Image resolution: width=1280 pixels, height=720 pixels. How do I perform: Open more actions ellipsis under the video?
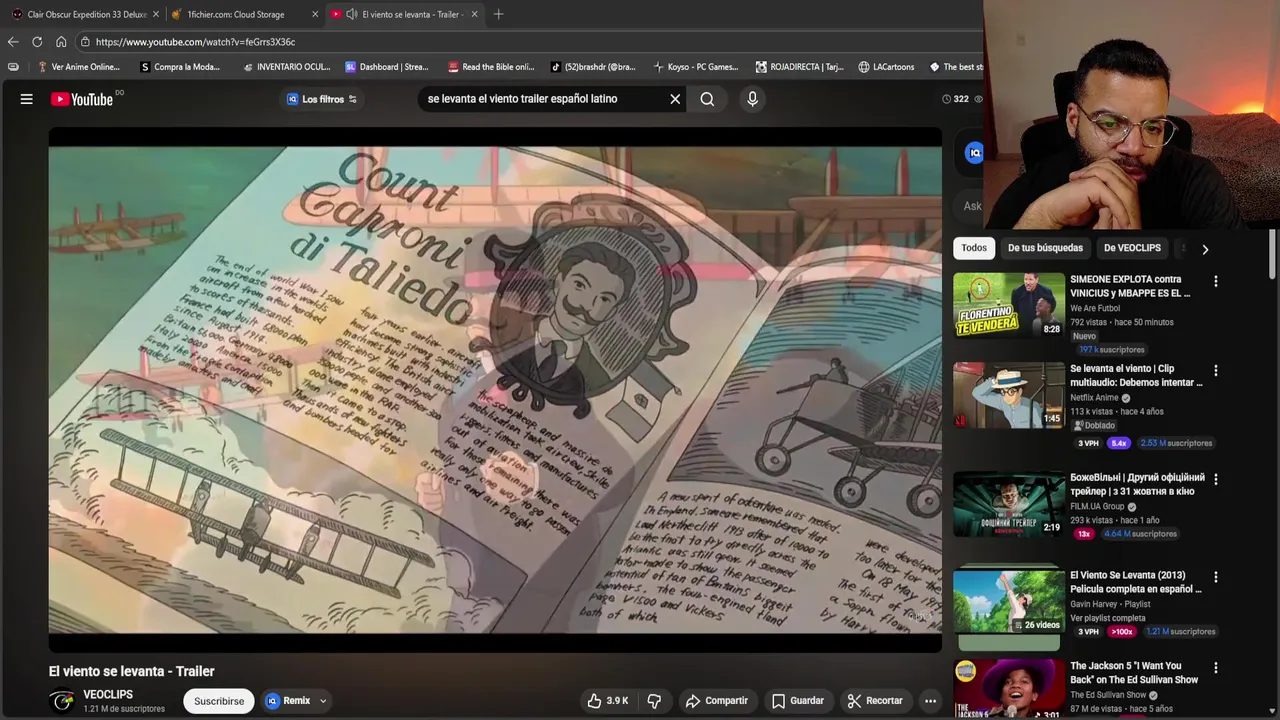point(930,701)
